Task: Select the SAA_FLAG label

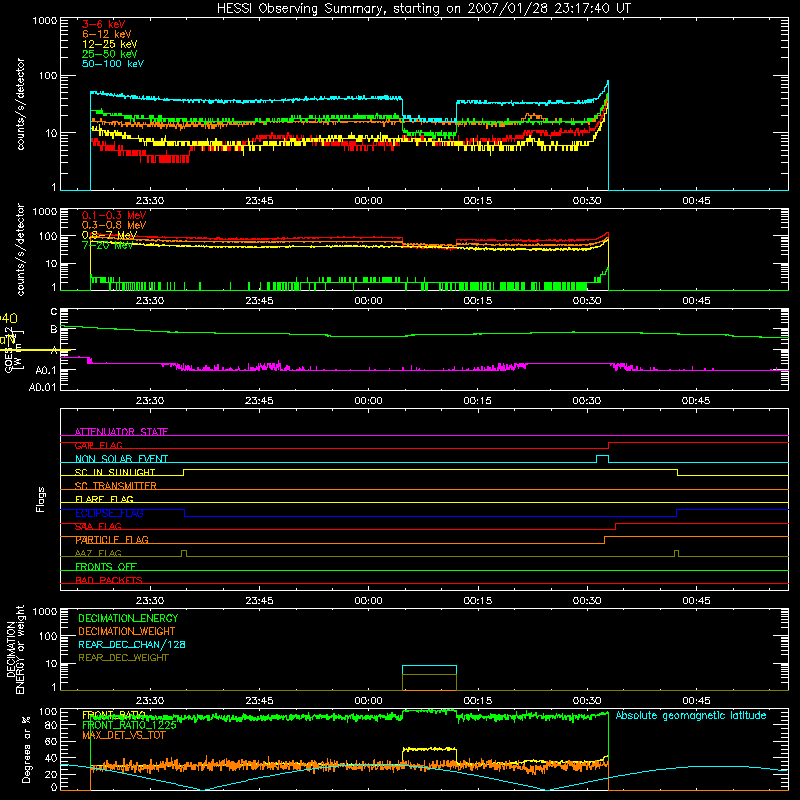Action: tap(98, 526)
